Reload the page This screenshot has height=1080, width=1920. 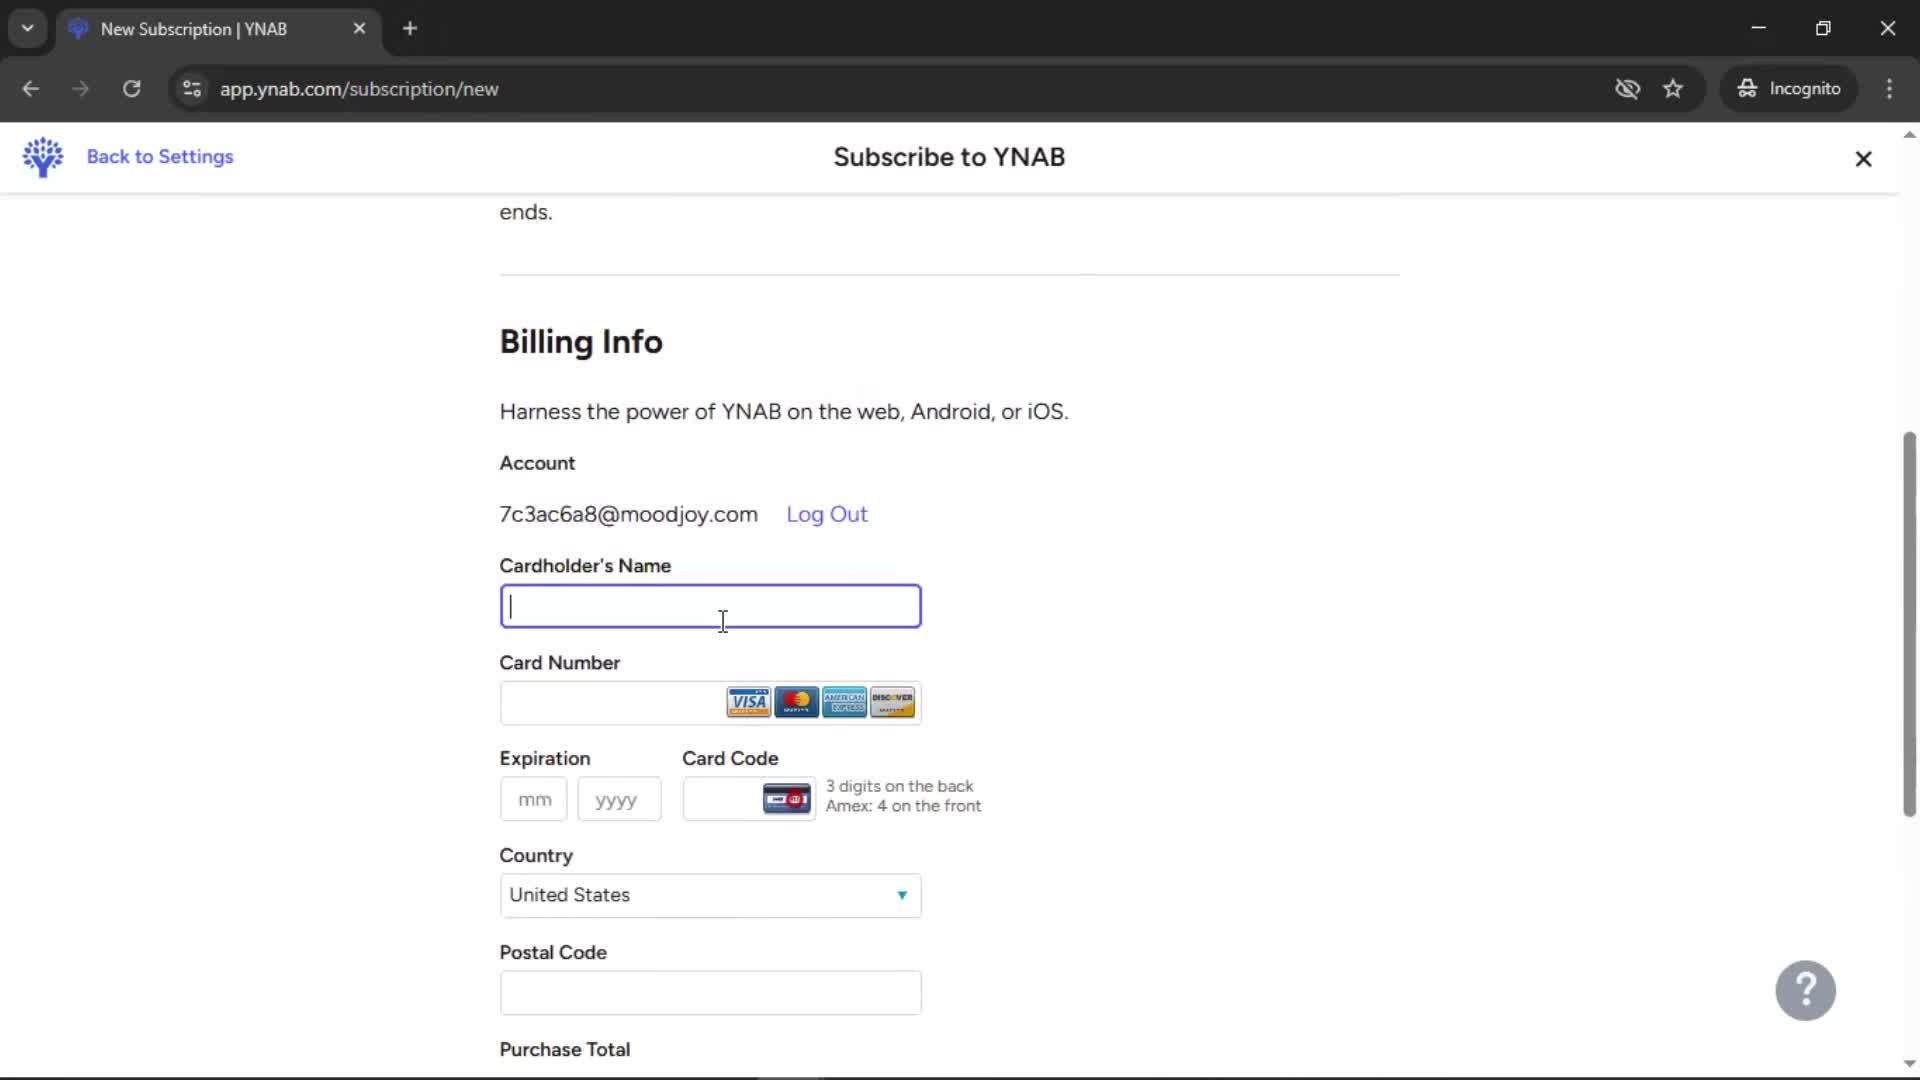pos(131,89)
